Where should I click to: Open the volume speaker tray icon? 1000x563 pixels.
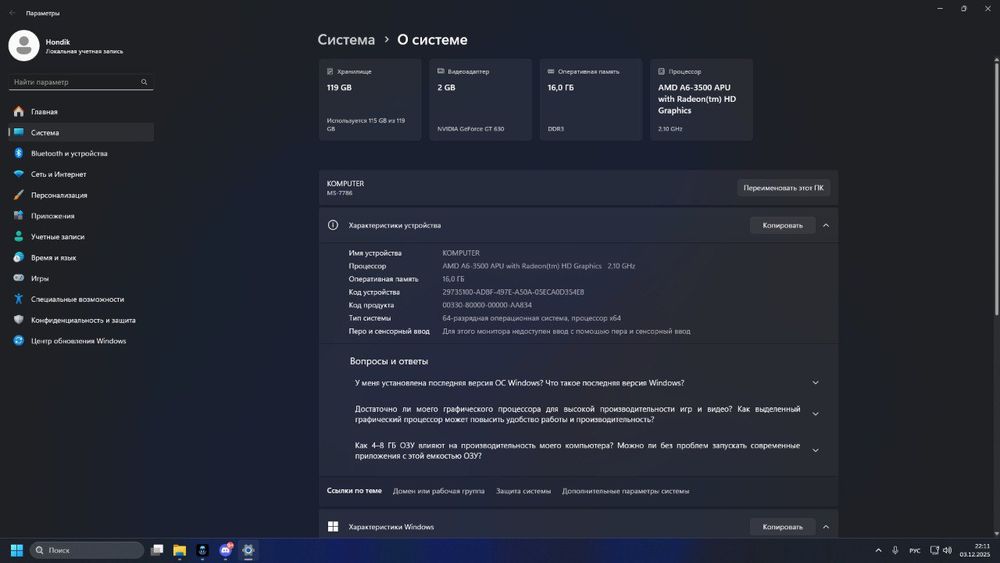(948, 550)
